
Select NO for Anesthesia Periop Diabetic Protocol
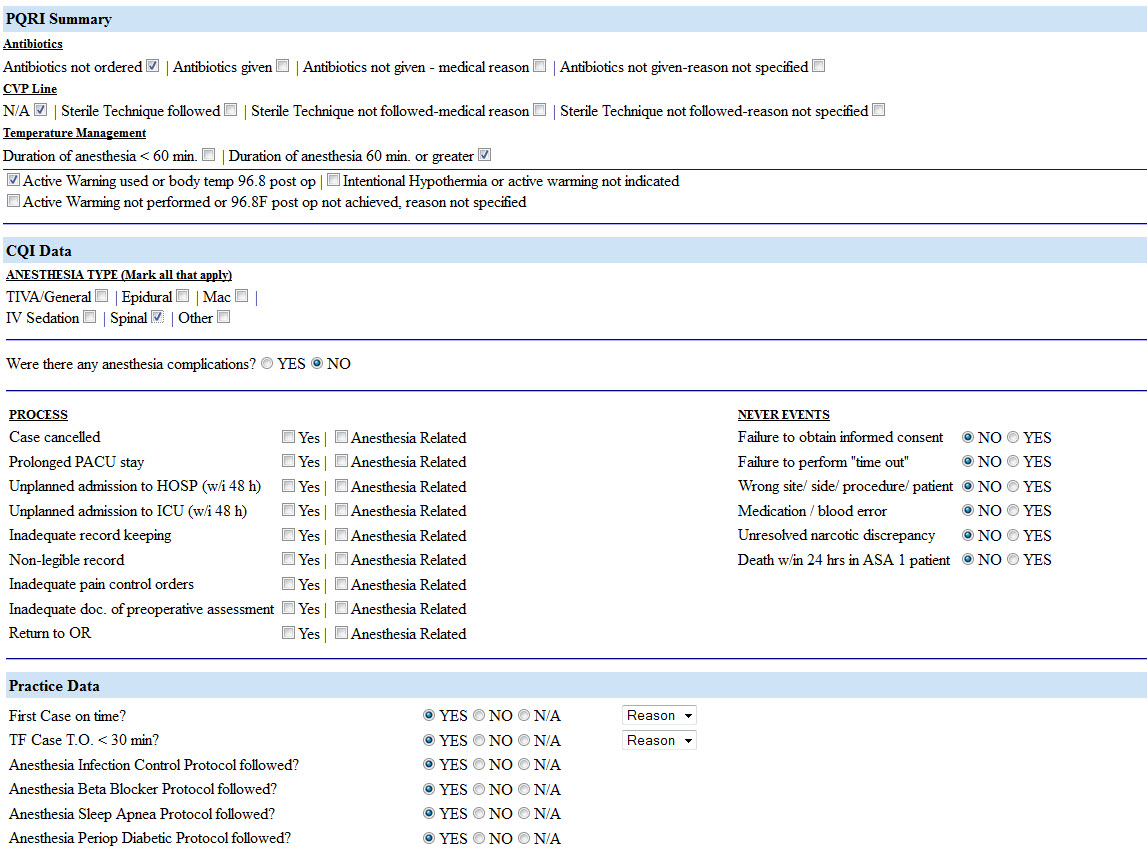click(x=478, y=838)
